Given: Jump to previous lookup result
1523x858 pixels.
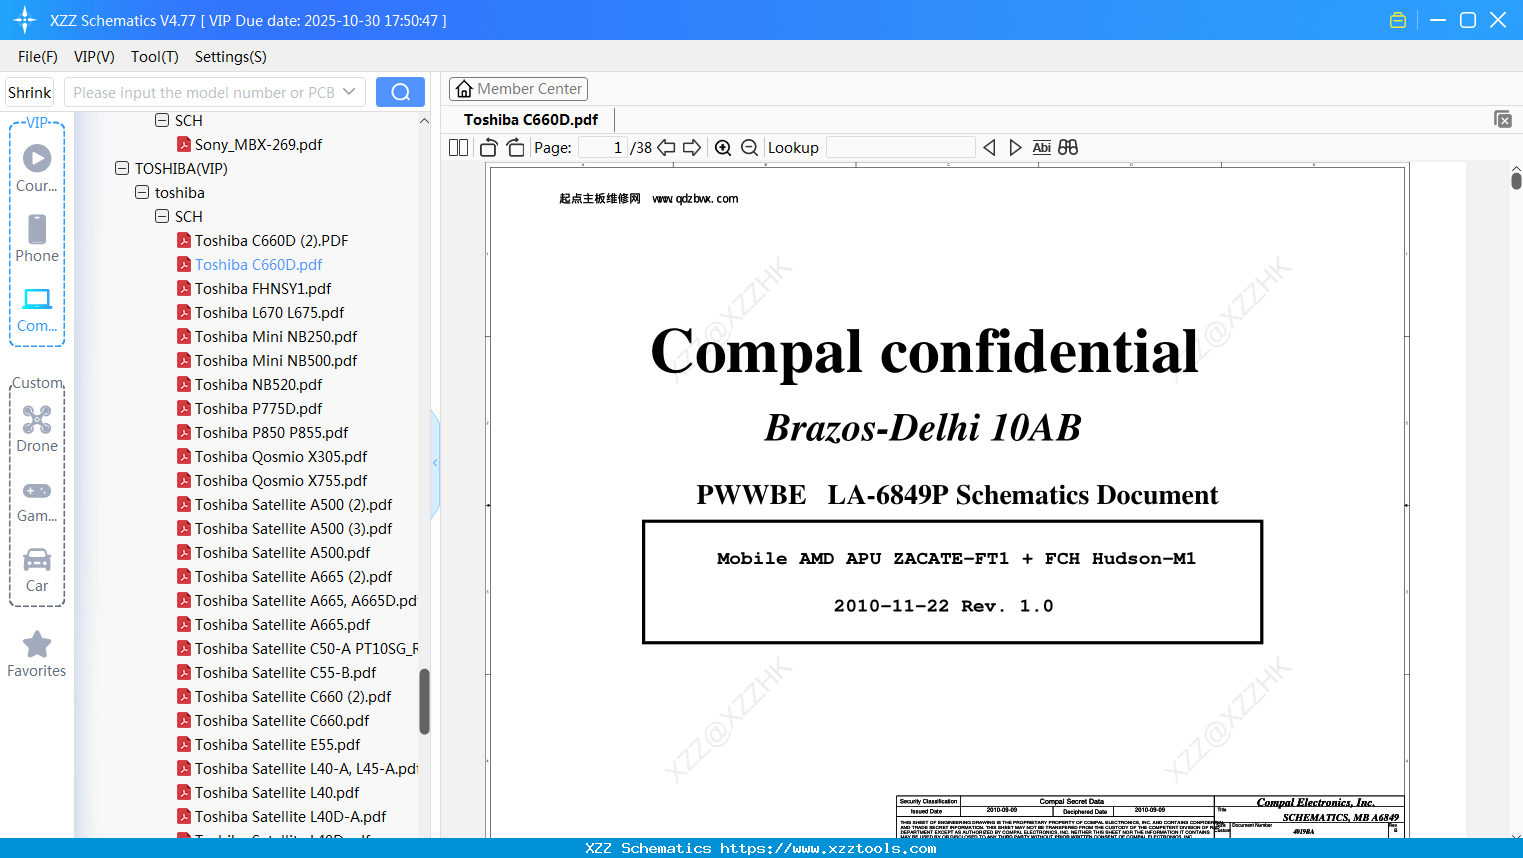Looking at the screenshot, I should point(989,148).
